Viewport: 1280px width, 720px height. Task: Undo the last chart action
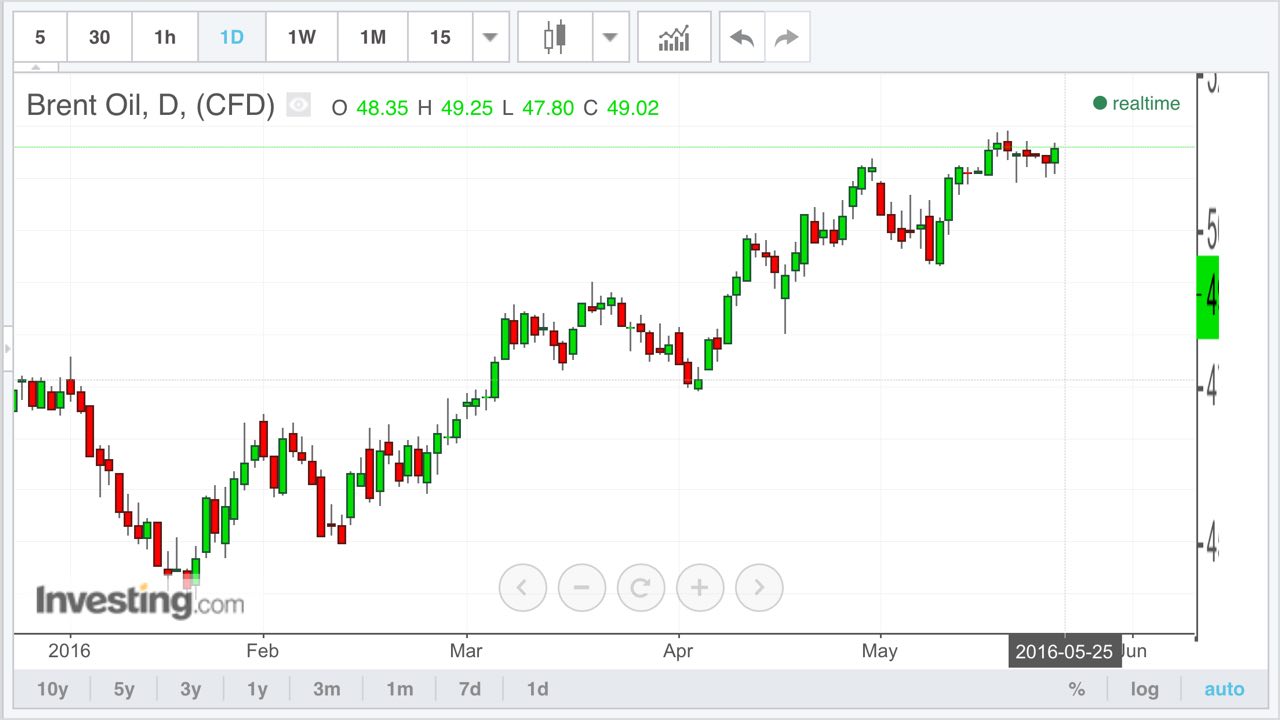pyautogui.click(x=742, y=37)
